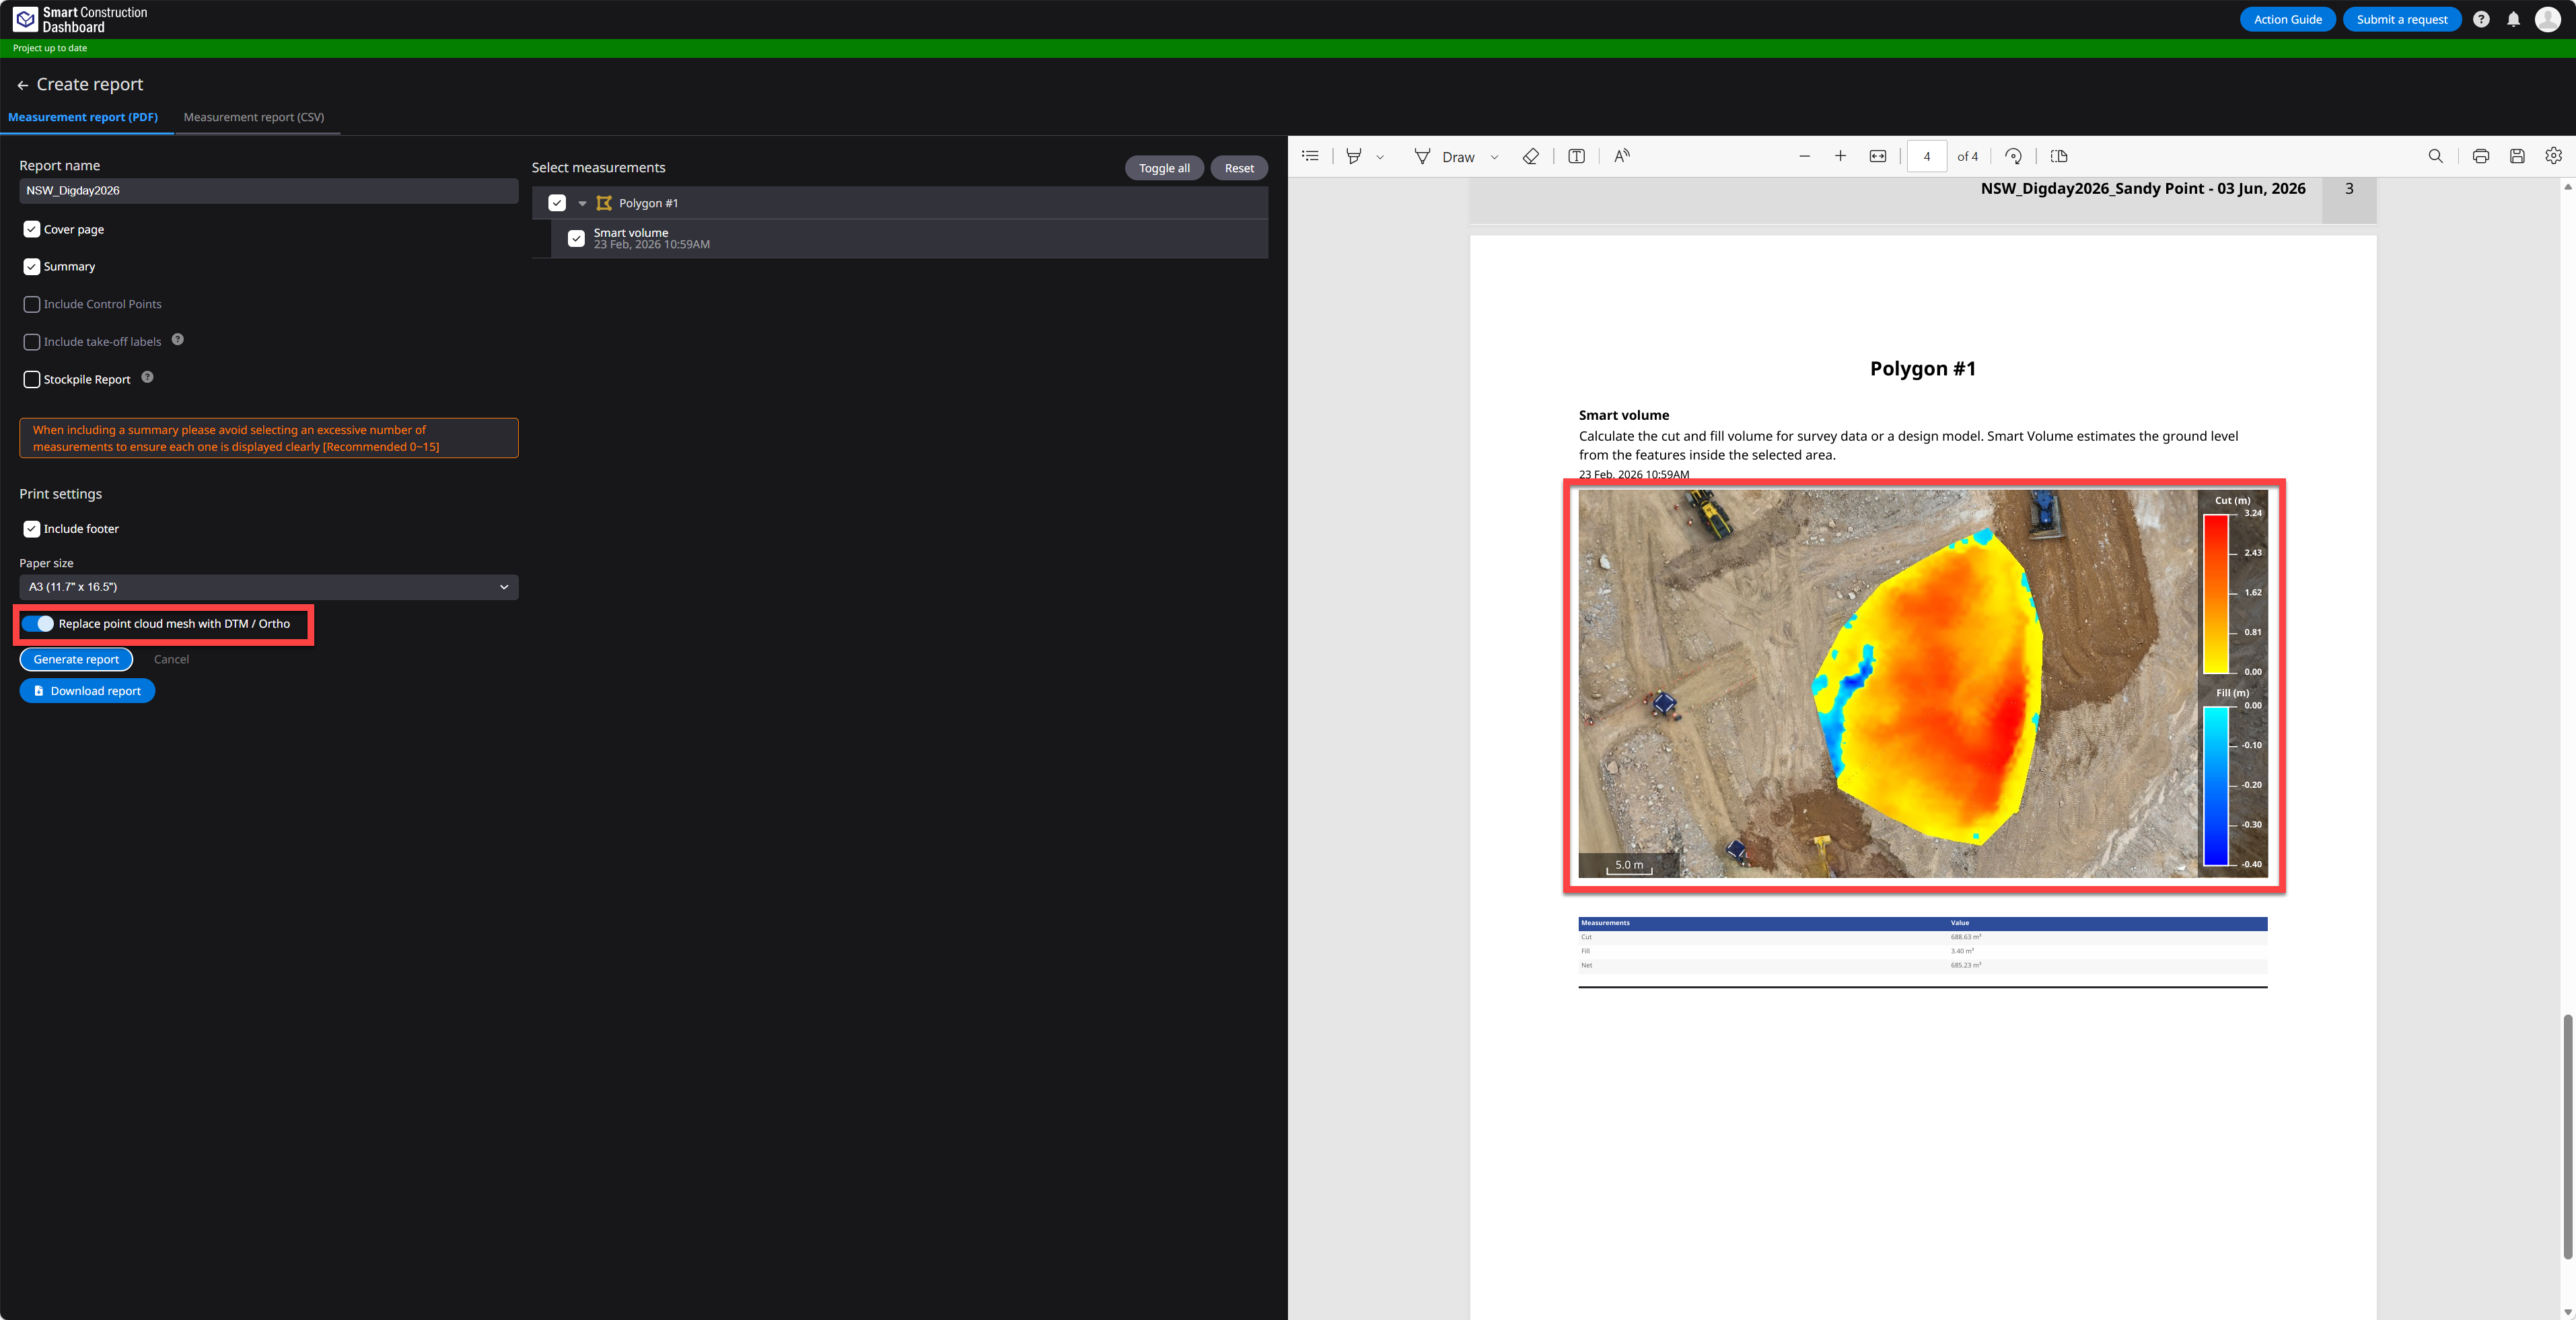Switch to Measurement report (PDF) tab
2576x1320 pixels.
point(83,117)
